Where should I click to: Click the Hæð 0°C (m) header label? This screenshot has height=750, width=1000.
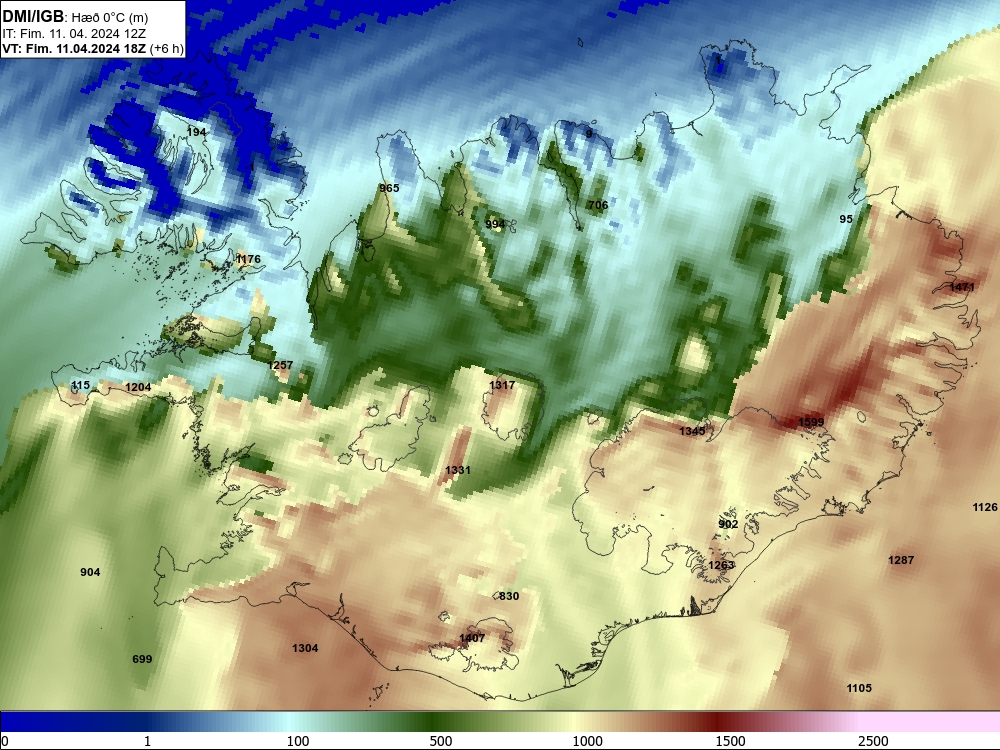pyautogui.click(x=108, y=17)
